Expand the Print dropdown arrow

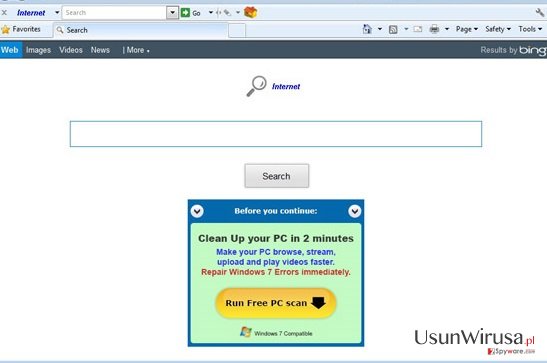[447, 29]
